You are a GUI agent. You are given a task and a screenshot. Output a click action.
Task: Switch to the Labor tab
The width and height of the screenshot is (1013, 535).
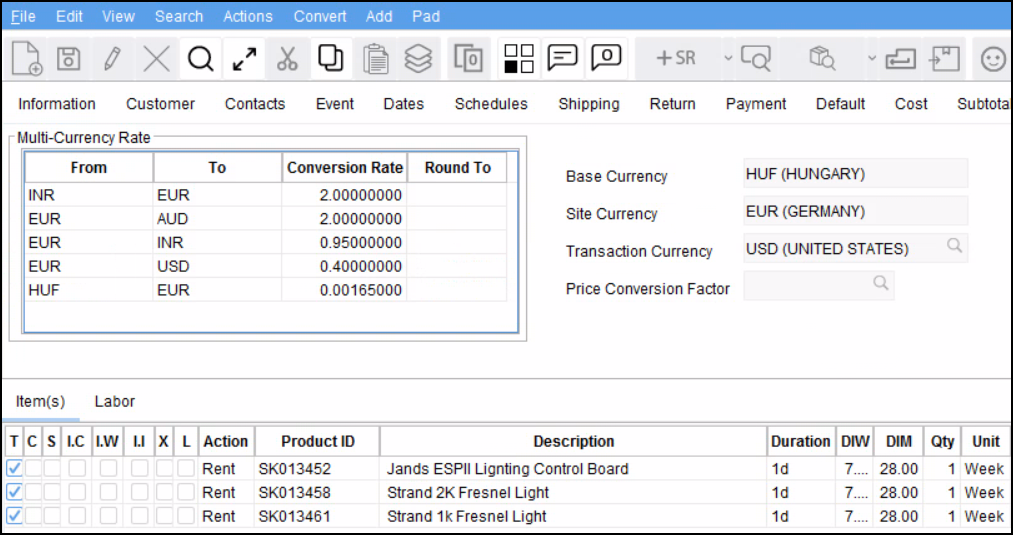(x=114, y=401)
